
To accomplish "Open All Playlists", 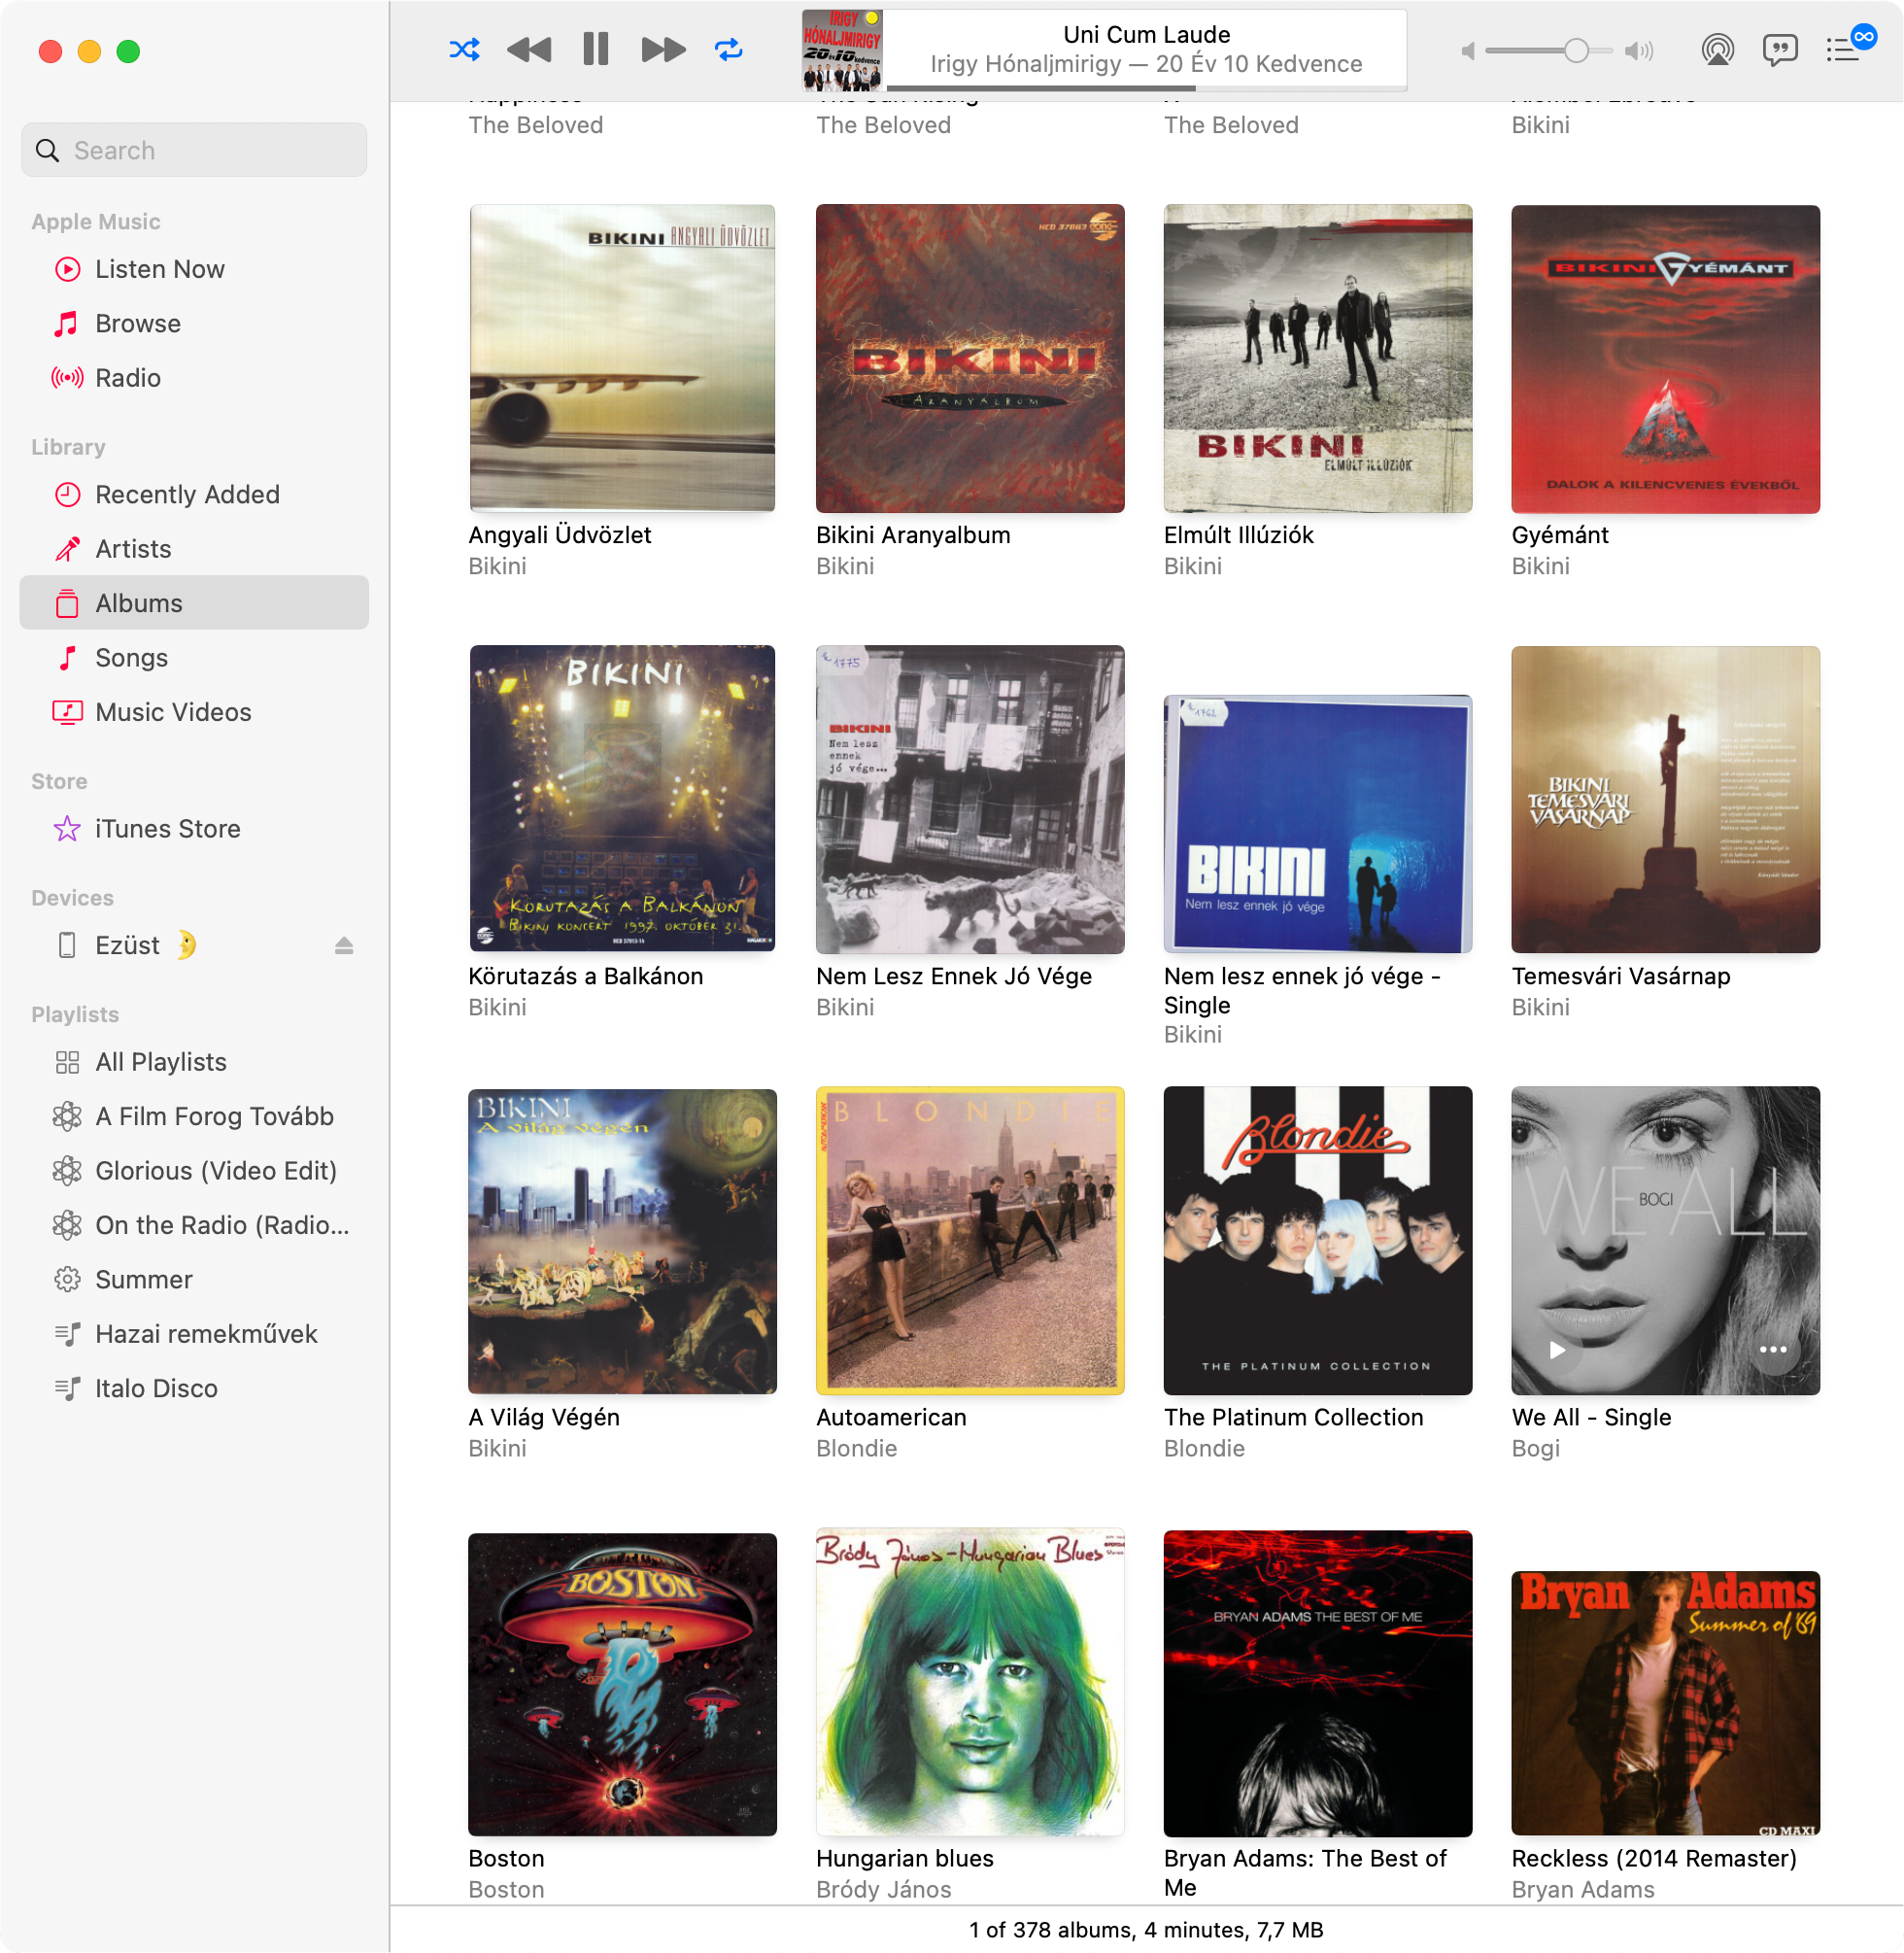I will point(195,1061).
